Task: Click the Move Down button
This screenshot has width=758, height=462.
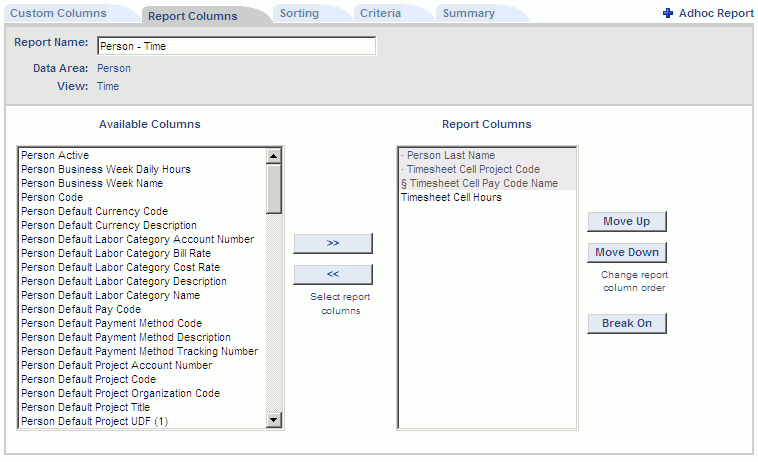Action: click(627, 252)
